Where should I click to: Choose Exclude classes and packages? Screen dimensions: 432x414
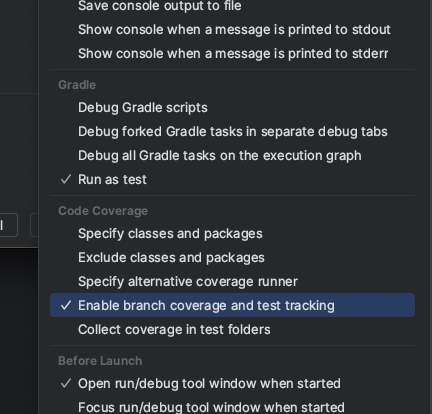pos(232,257)
